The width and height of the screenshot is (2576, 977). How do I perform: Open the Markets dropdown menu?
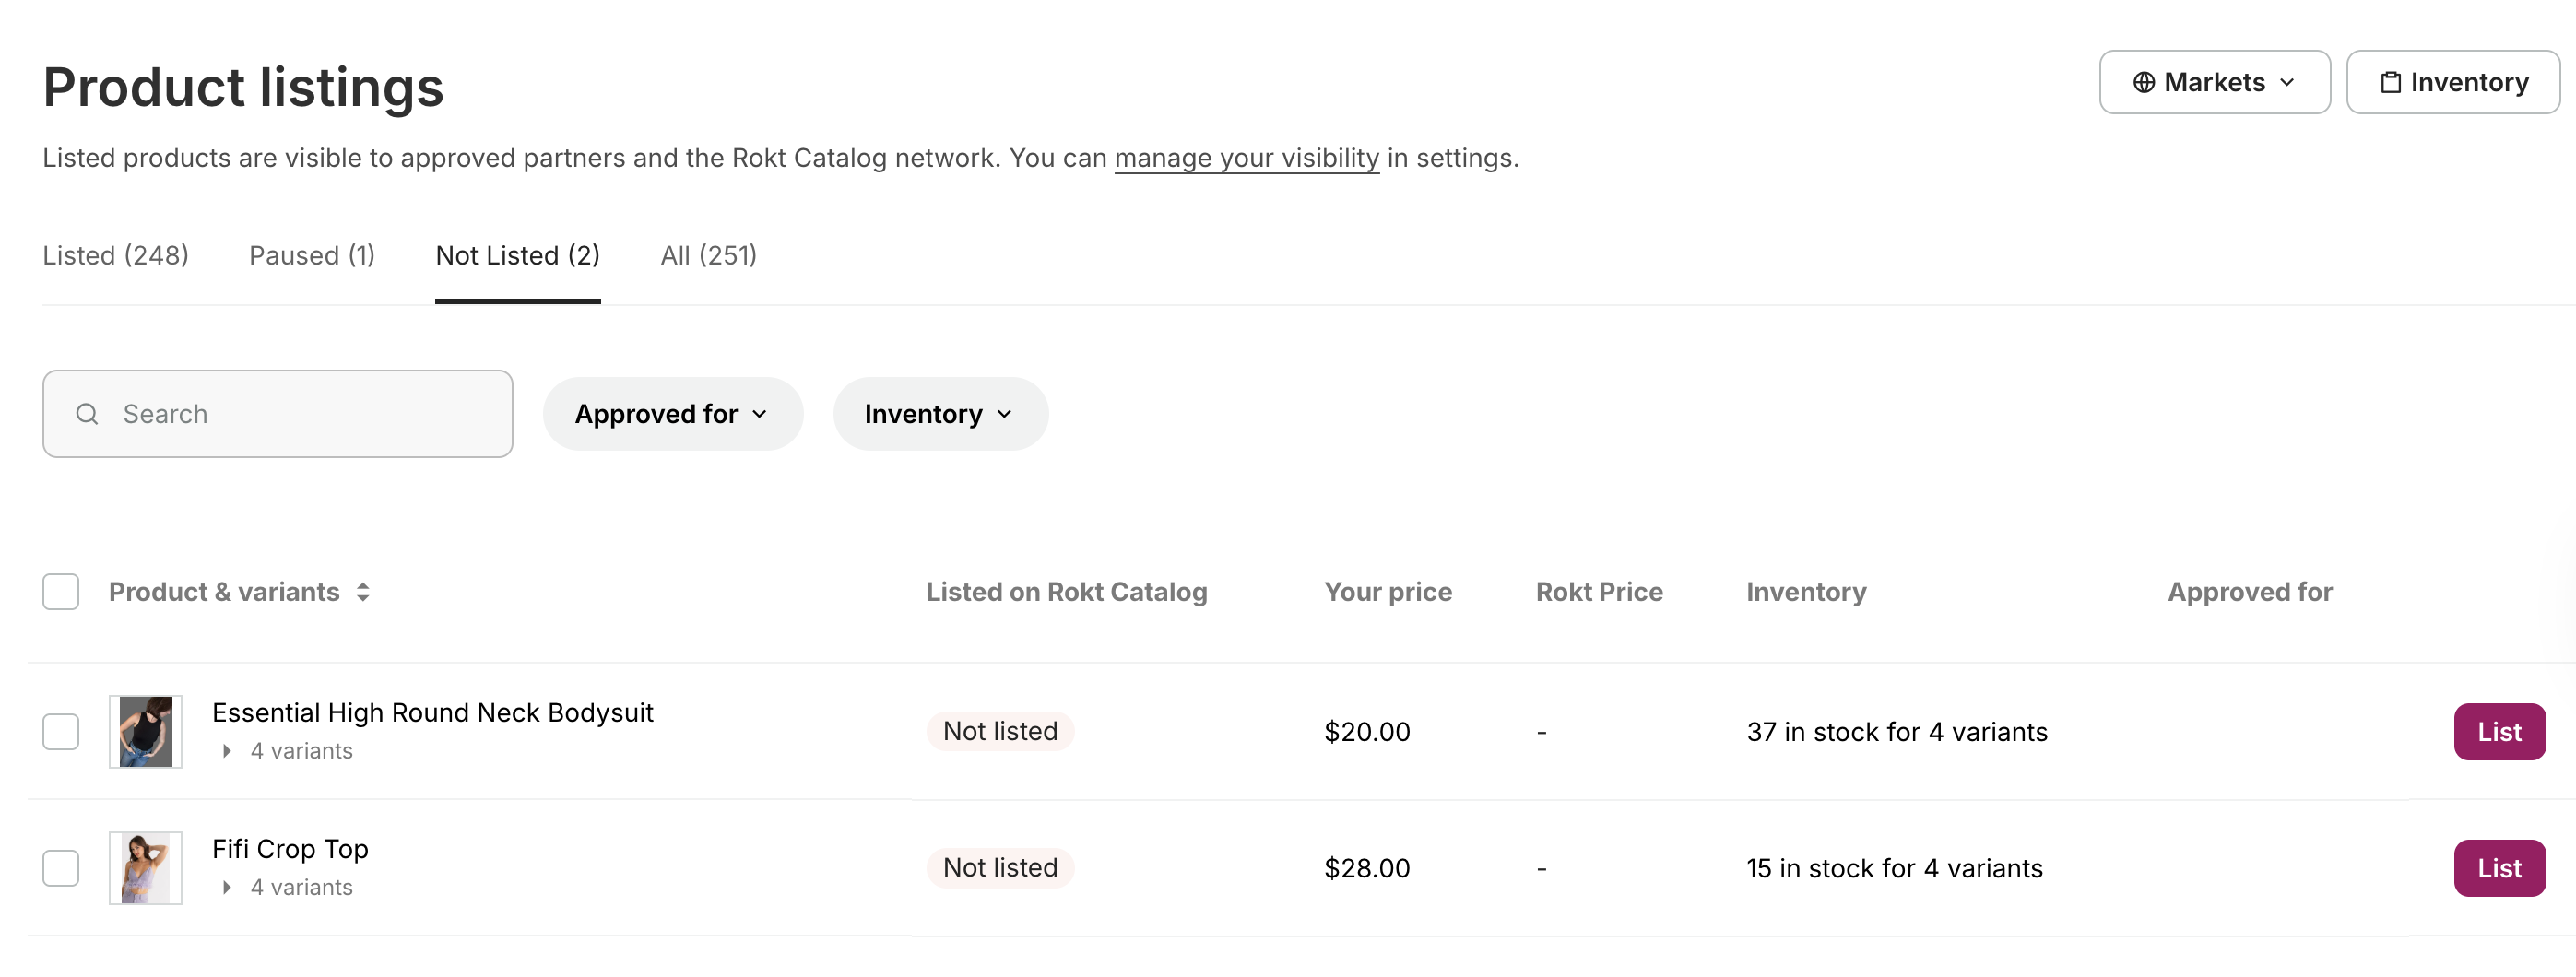tap(2214, 83)
